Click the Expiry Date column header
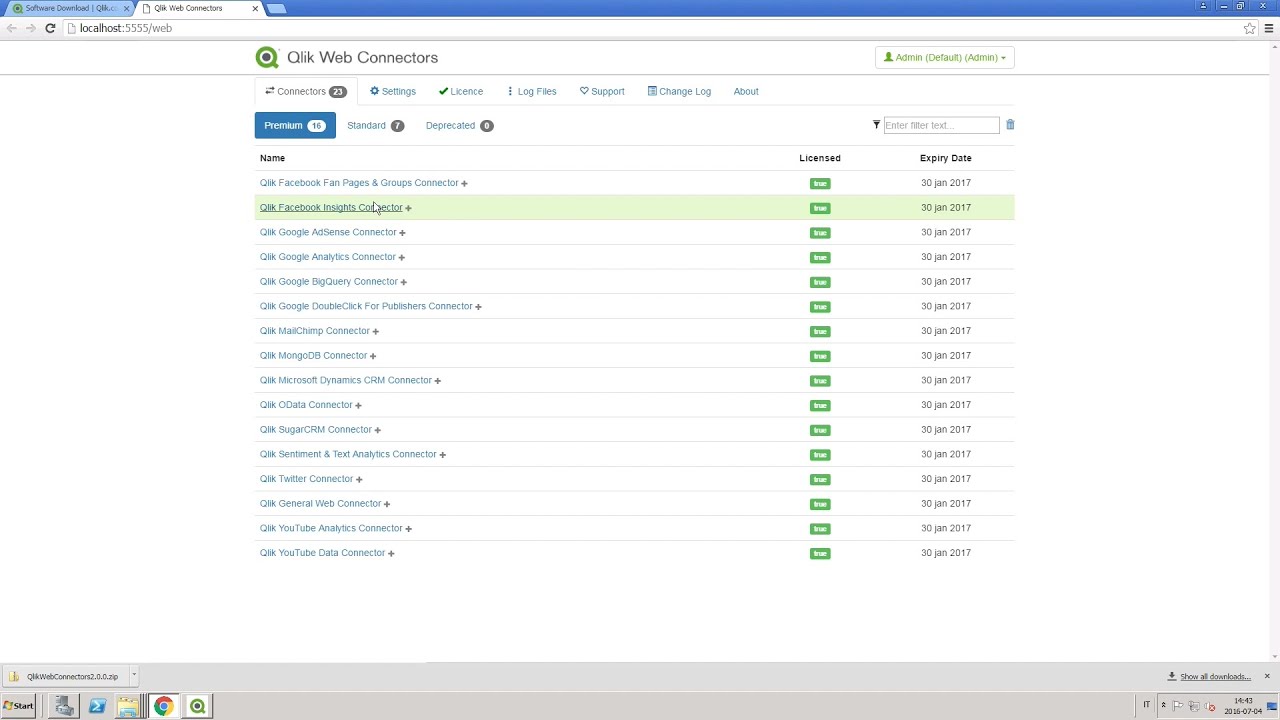 (x=946, y=158)
